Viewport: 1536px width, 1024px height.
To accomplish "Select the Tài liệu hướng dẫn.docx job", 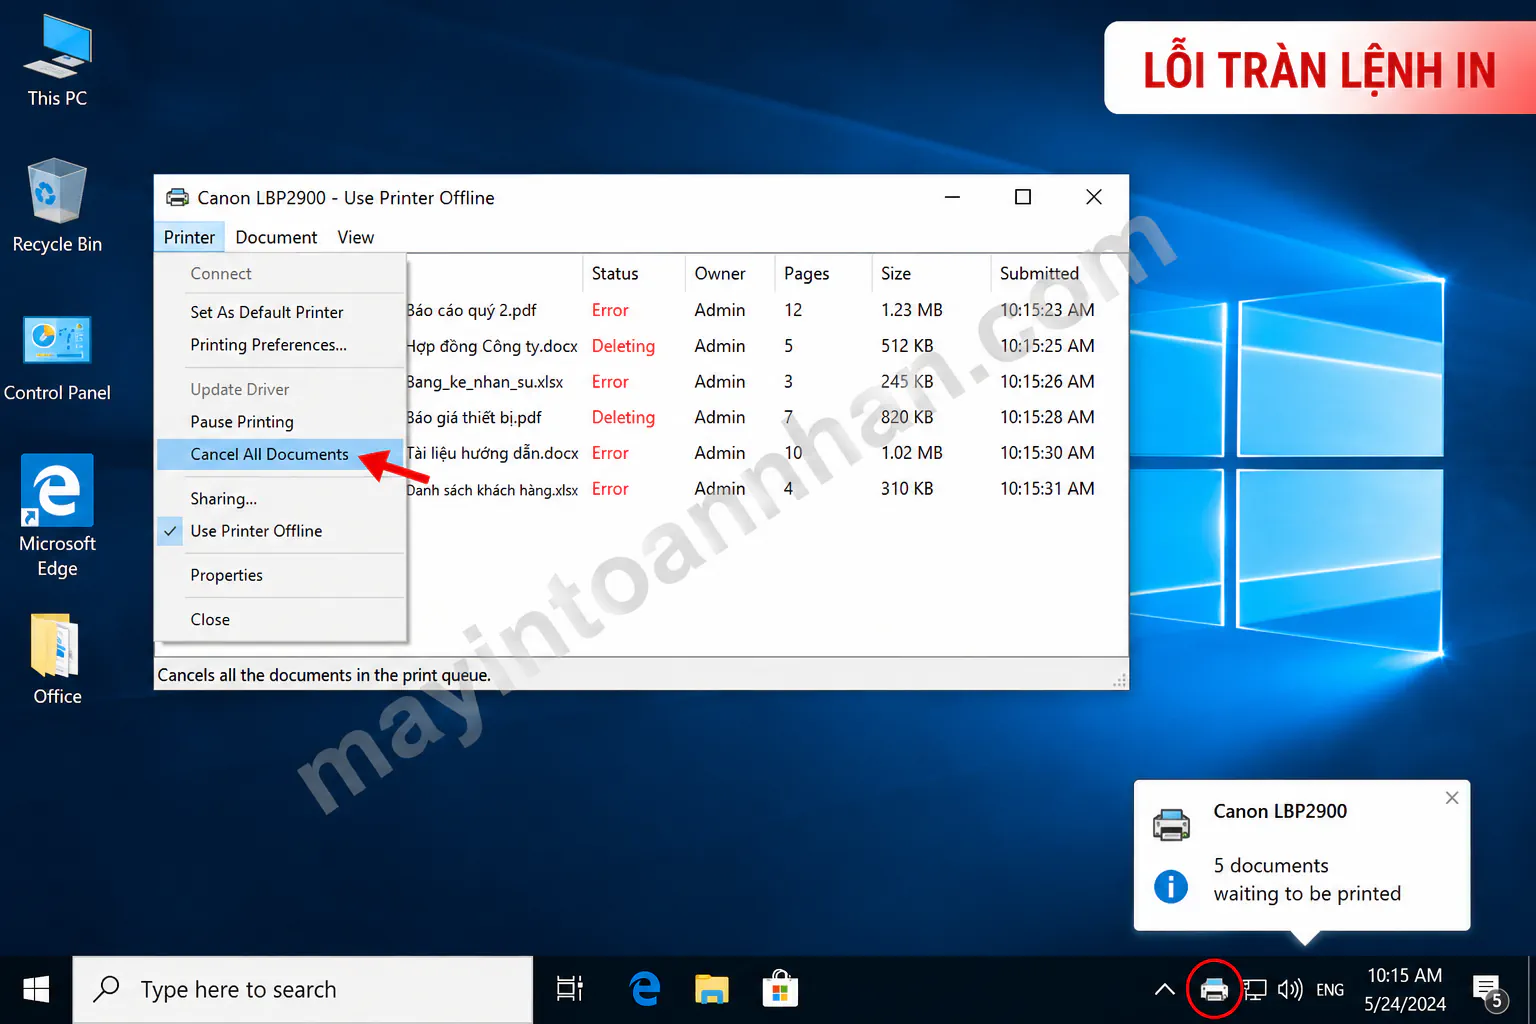I will [493, 453].
